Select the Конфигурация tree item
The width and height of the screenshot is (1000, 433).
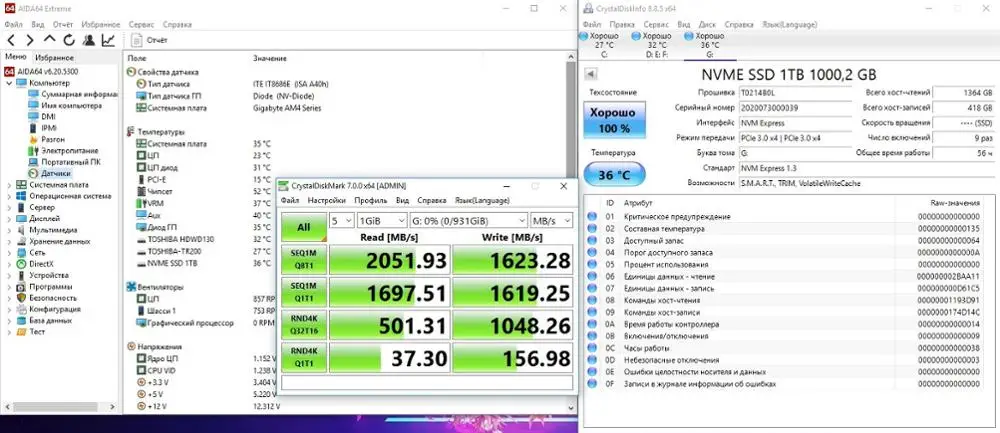48,309
